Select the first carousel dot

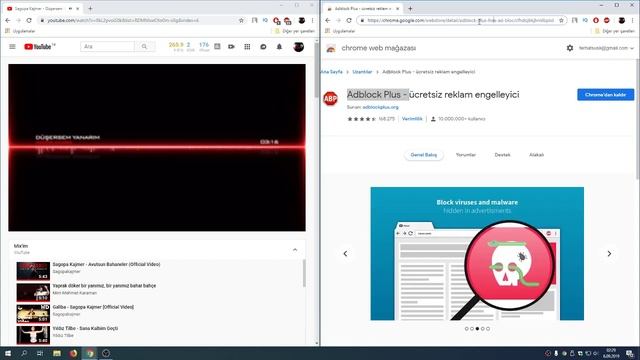(467, 329)
